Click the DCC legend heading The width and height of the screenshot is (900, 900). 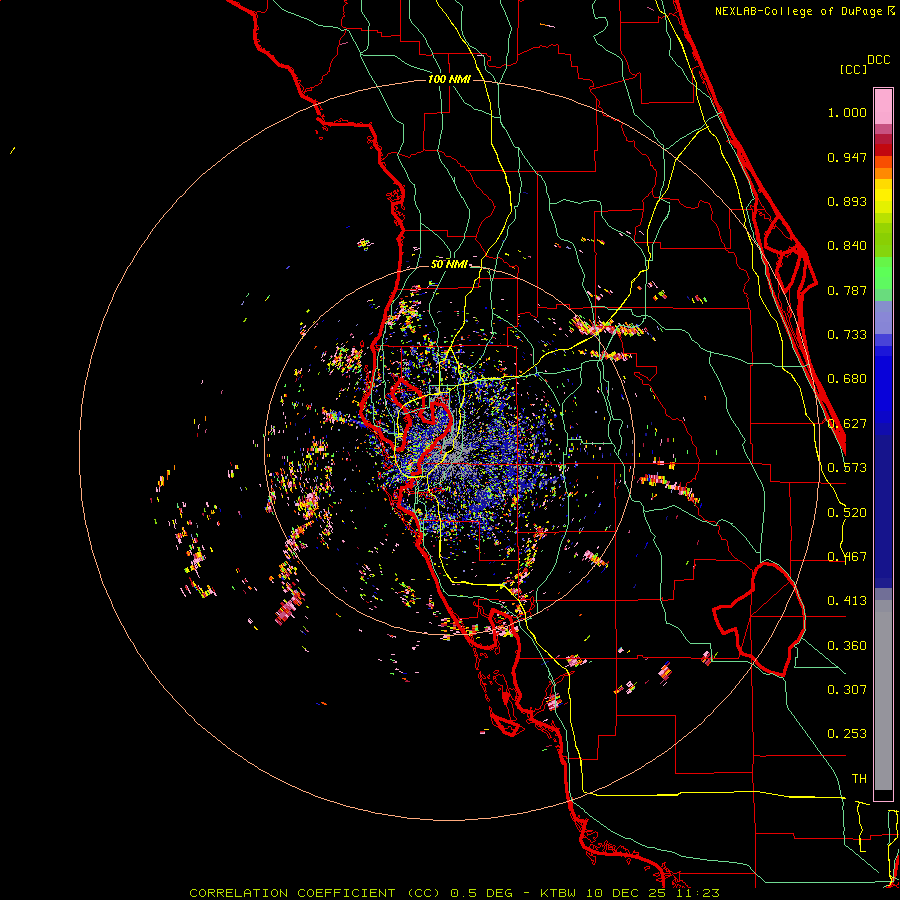click(878, 60)
